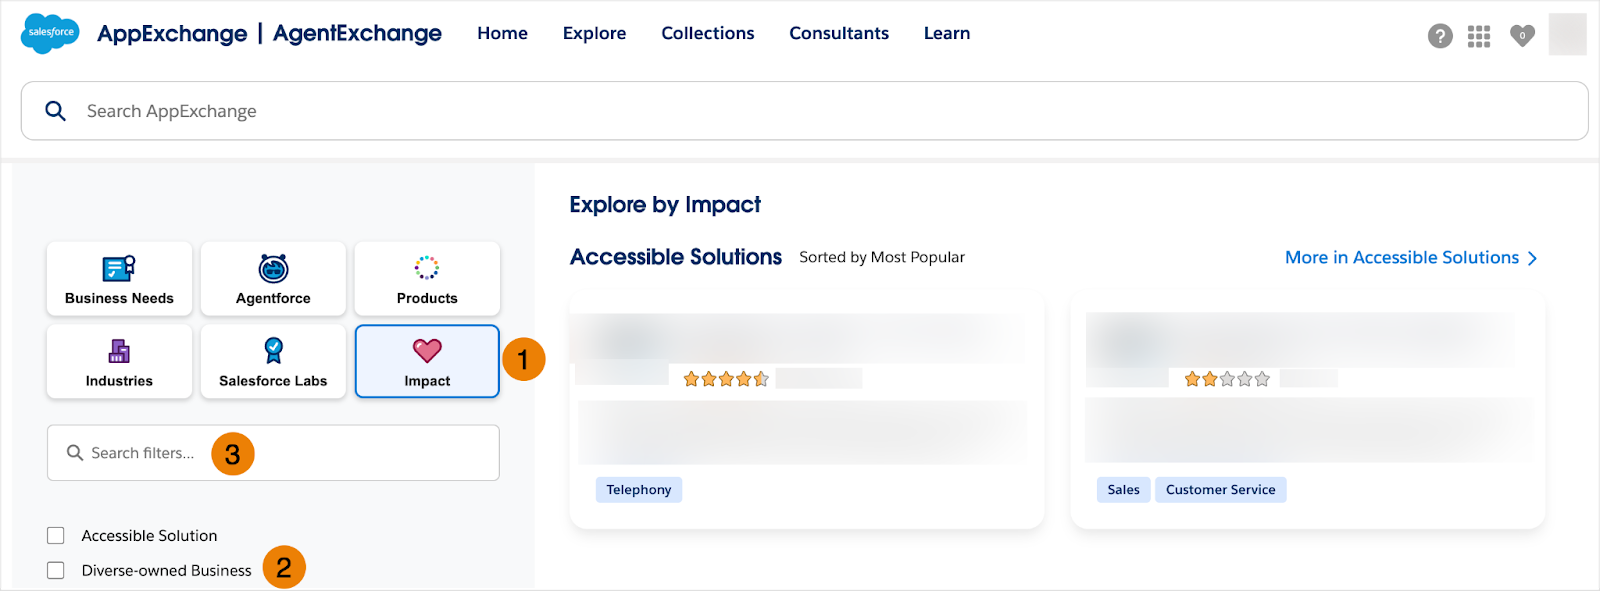
Task: Click the AppExchange title link
Action: click(x=172, y=34)
